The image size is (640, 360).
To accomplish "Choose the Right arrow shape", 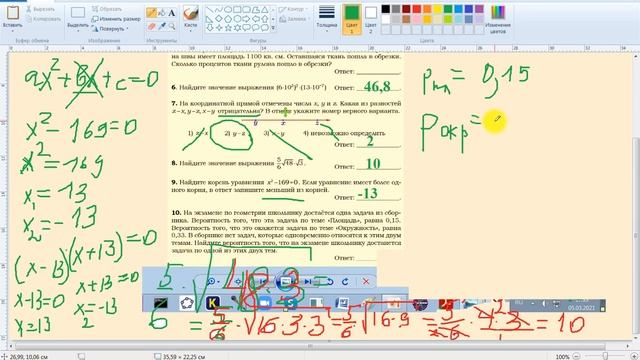I will [247, 19].
